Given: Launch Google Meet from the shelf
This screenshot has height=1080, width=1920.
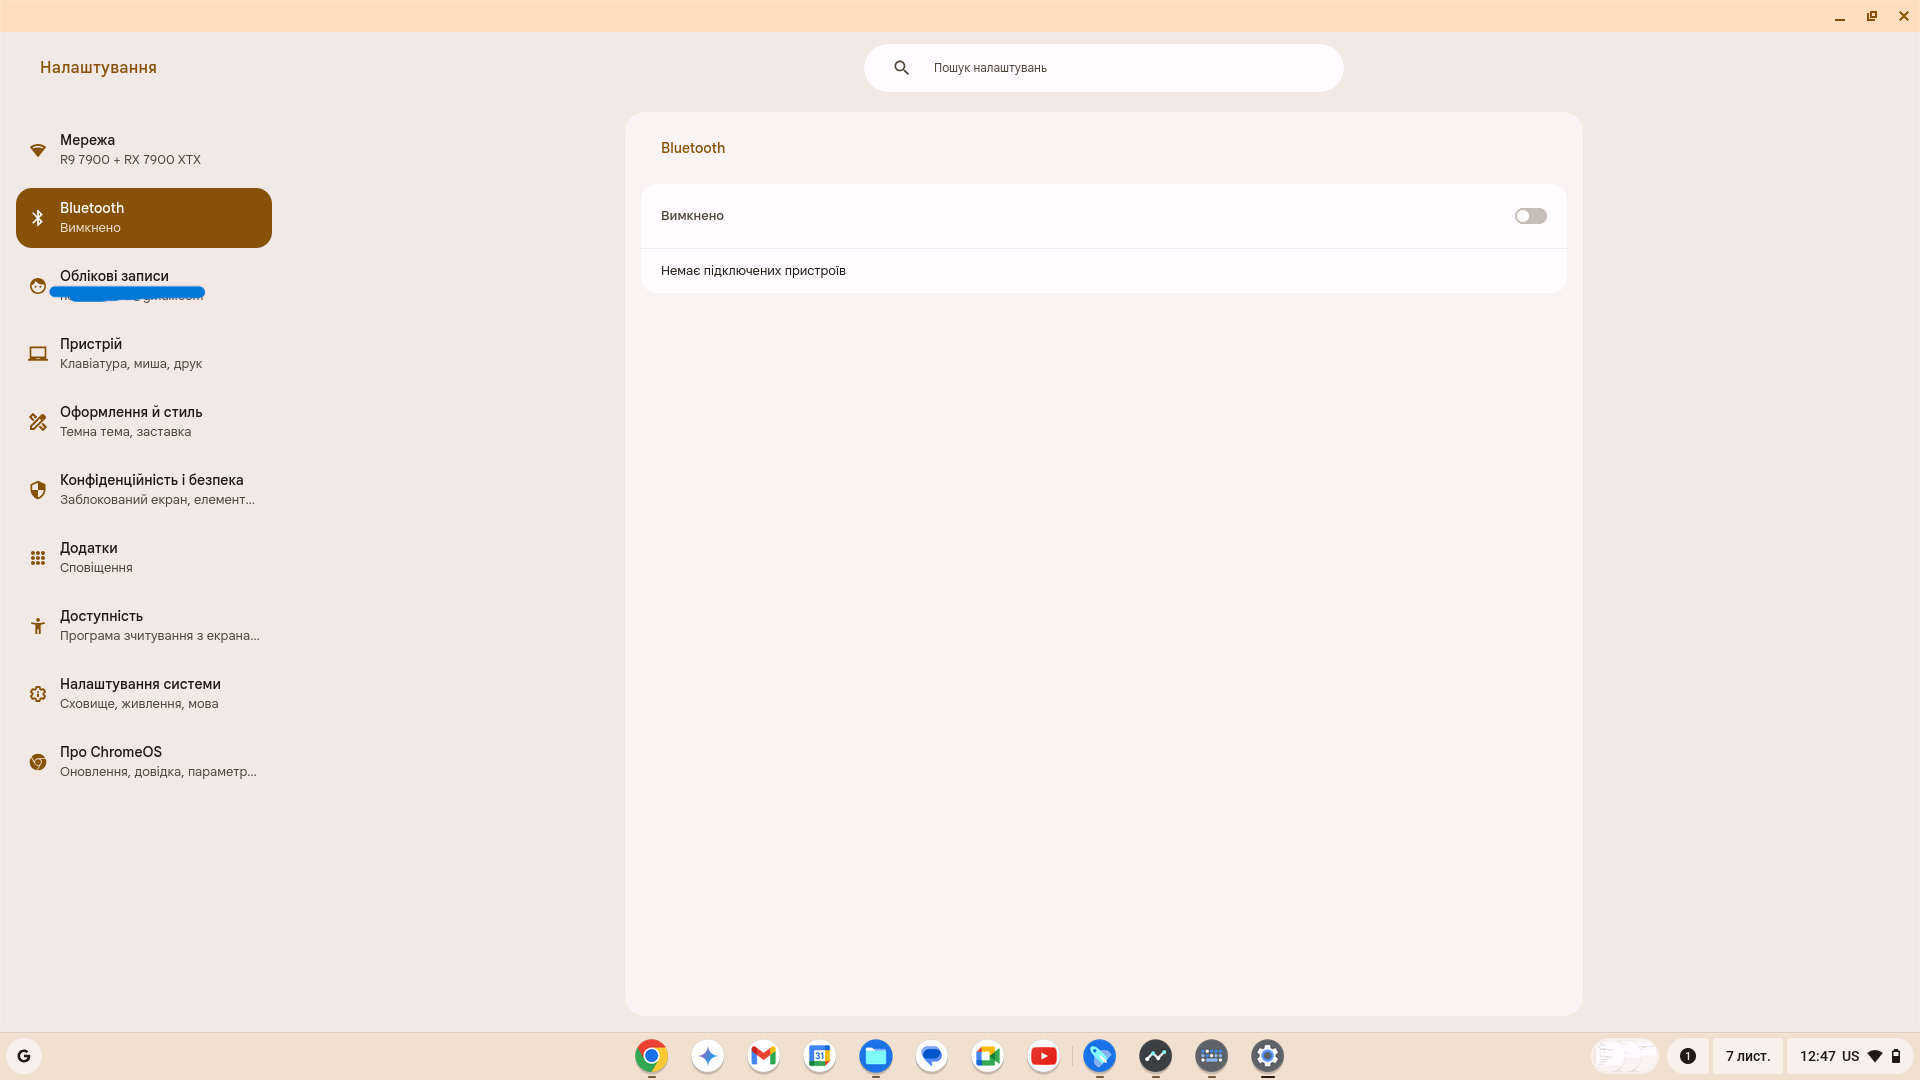Looking at the screenshot, I should point(987,1056).
